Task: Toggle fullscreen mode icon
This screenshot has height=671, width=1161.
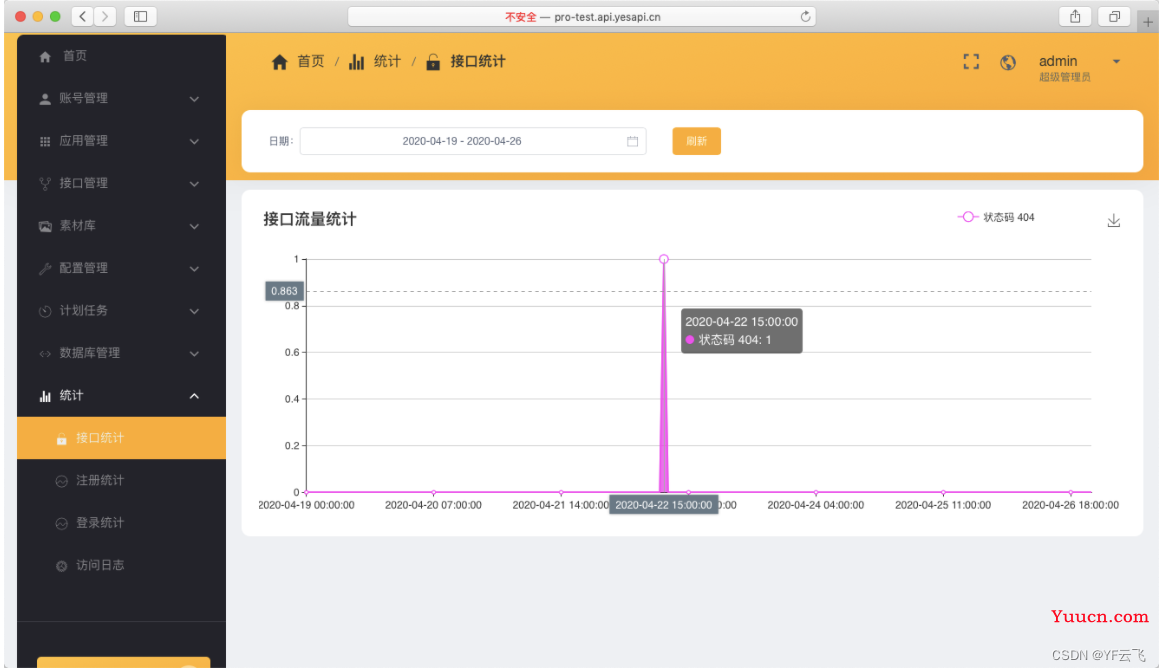Action: 971,62
